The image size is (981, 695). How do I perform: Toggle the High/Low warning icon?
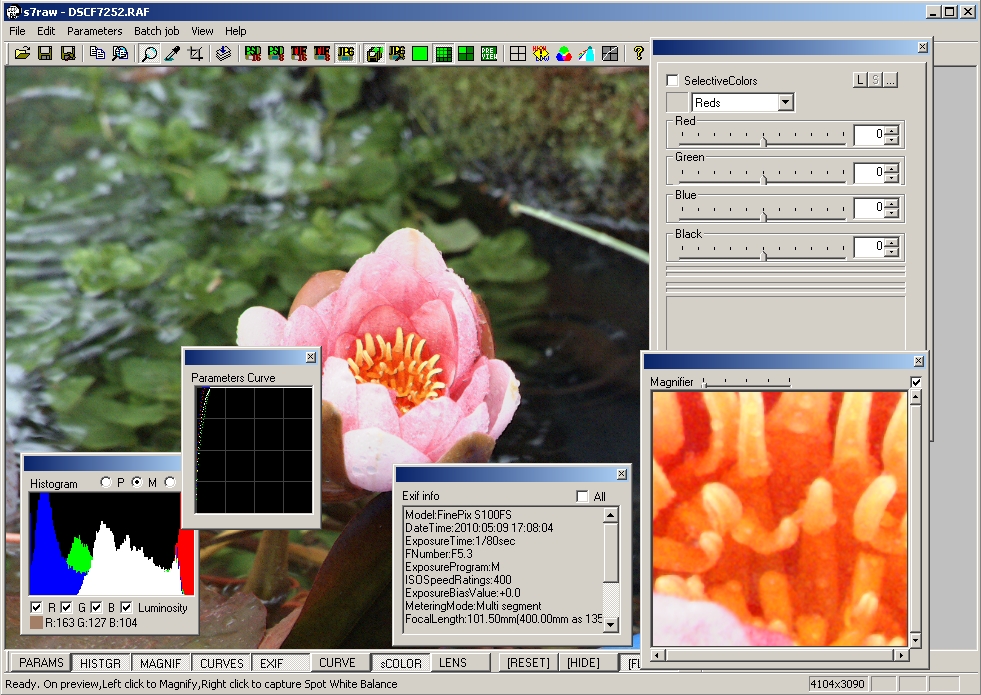tap(541, 54)
